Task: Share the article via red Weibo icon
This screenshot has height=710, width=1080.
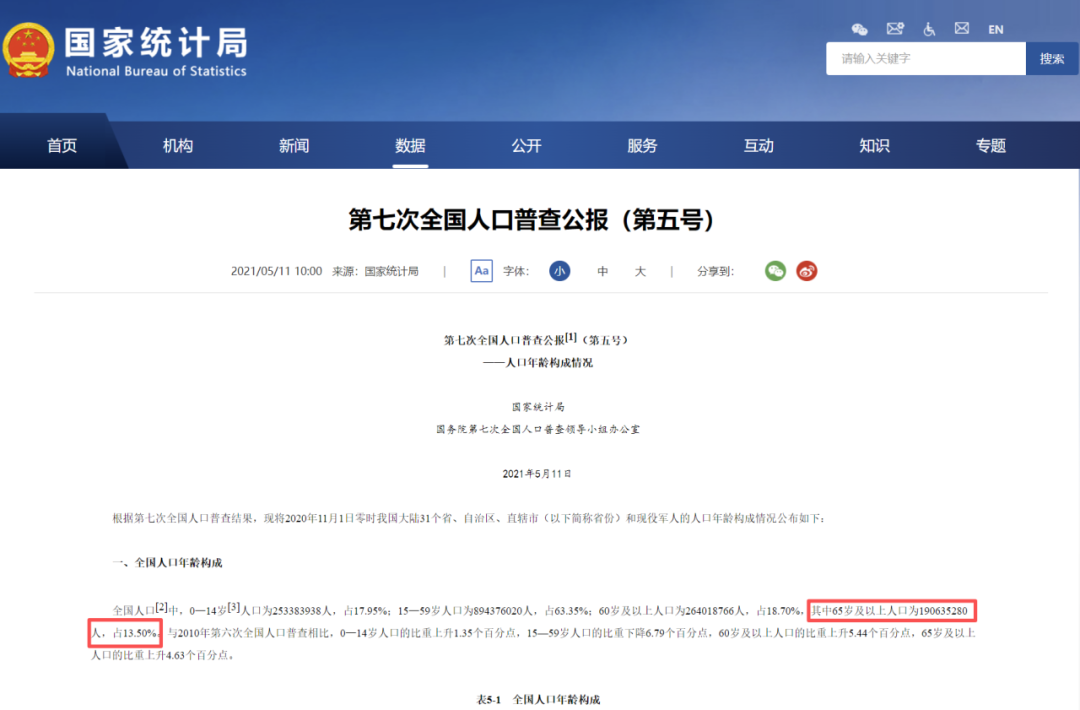Action: coord(807,271)
